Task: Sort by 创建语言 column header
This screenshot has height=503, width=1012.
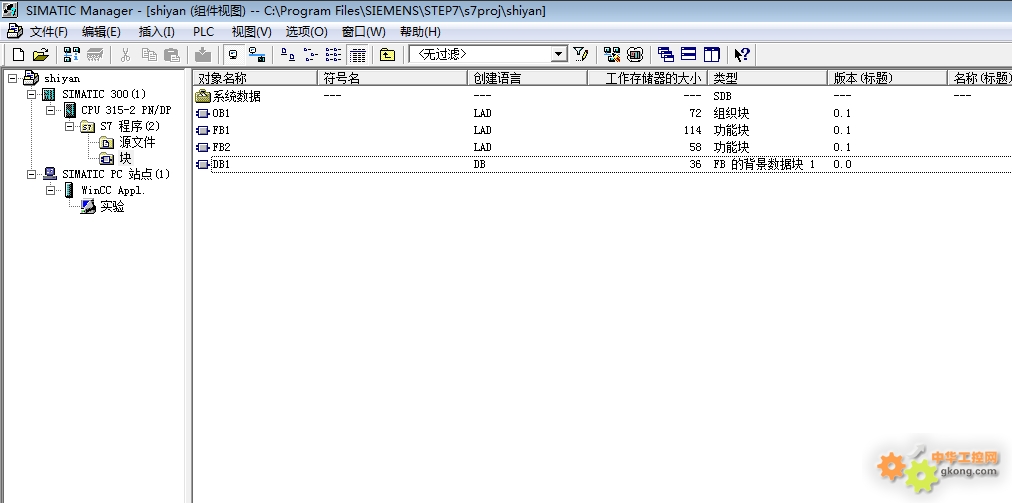Action: (528, 78)
